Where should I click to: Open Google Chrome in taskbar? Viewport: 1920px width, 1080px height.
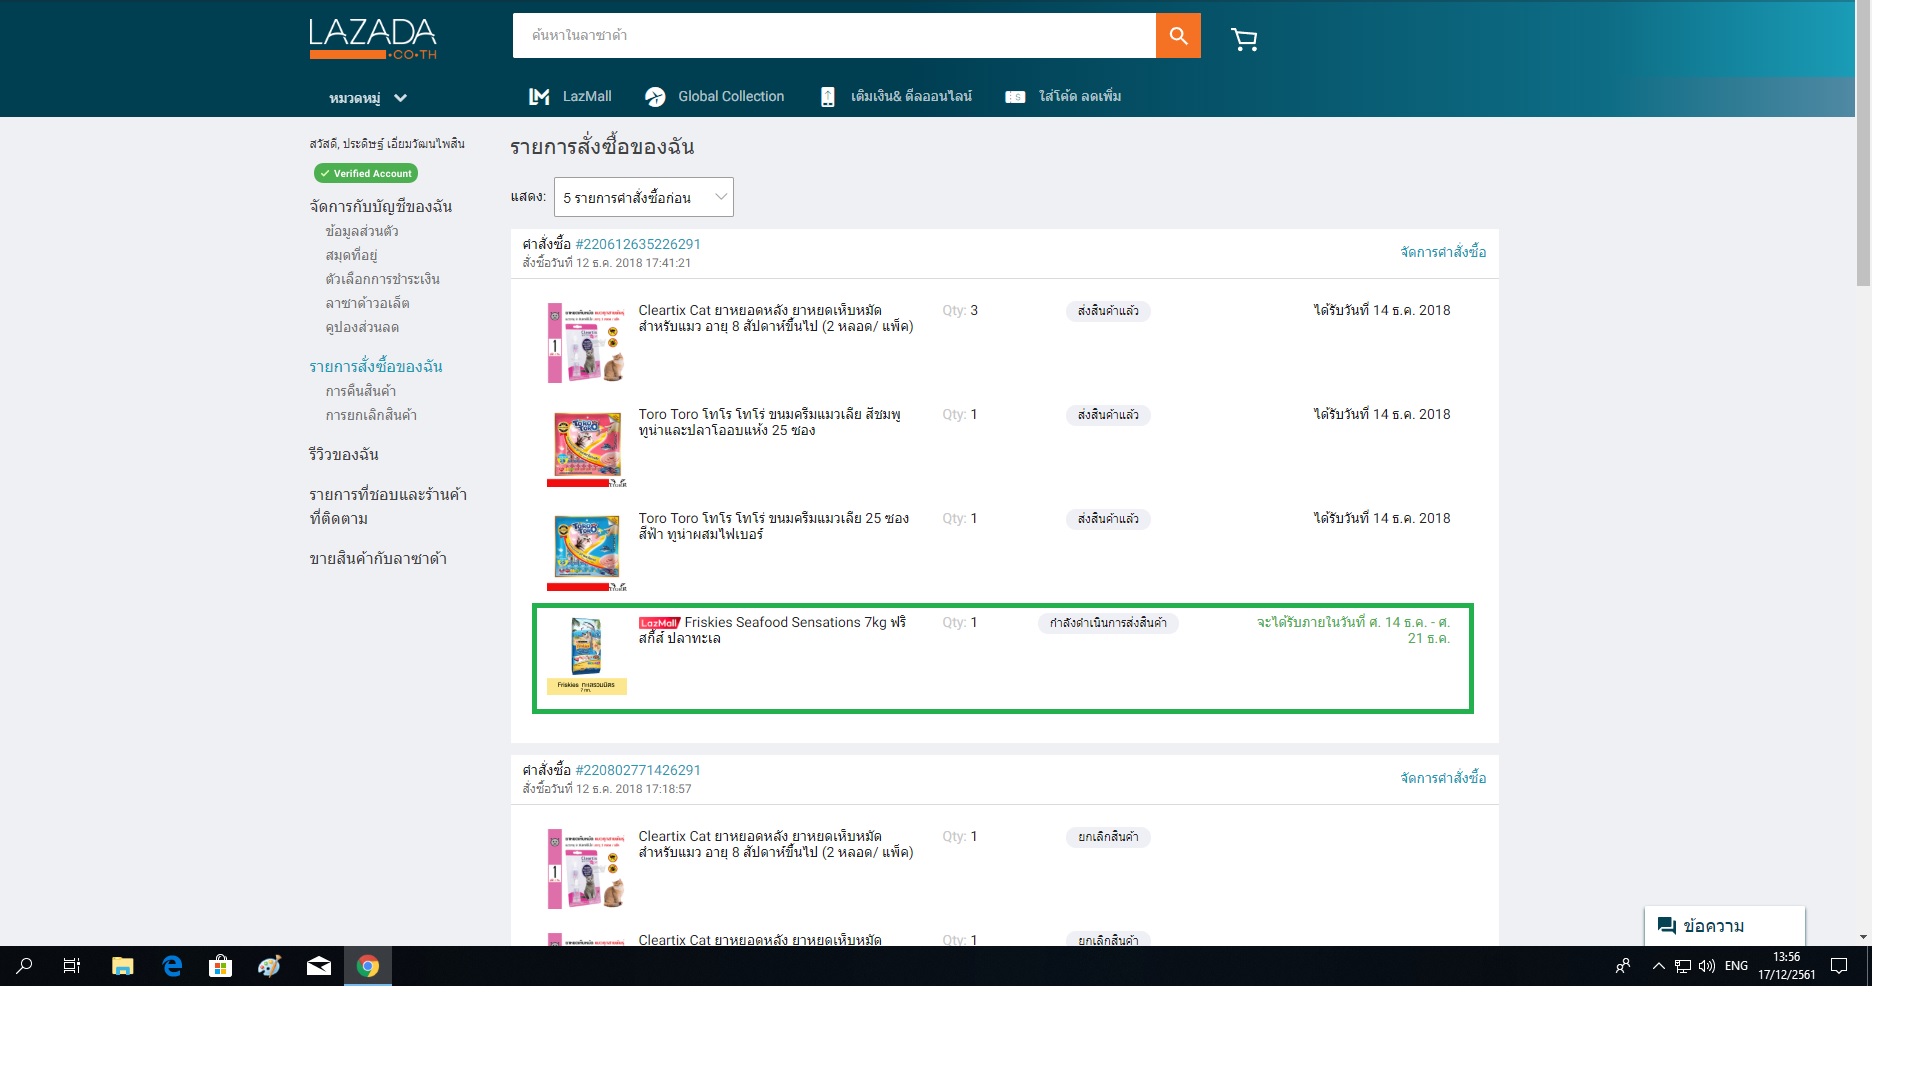click(x=368, y=966)
